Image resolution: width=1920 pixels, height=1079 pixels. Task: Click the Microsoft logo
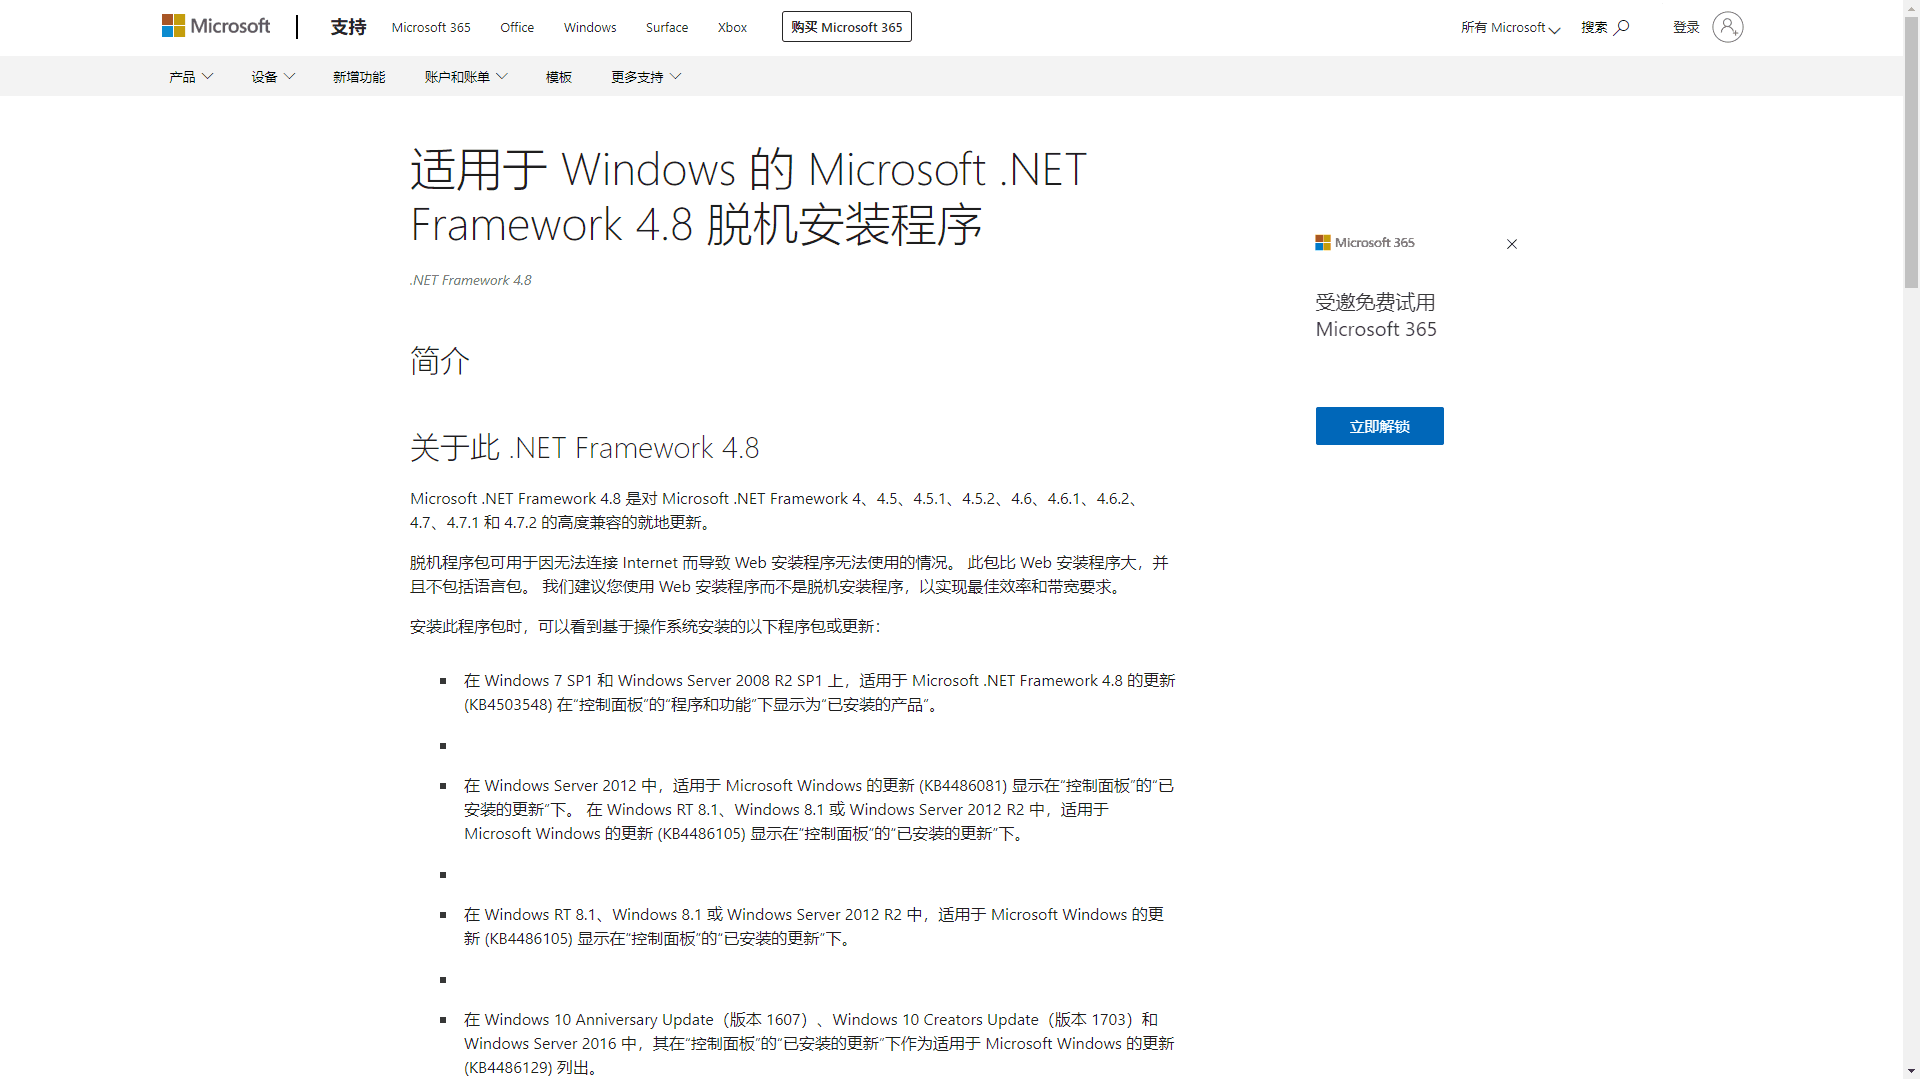[x=216, y=26]
